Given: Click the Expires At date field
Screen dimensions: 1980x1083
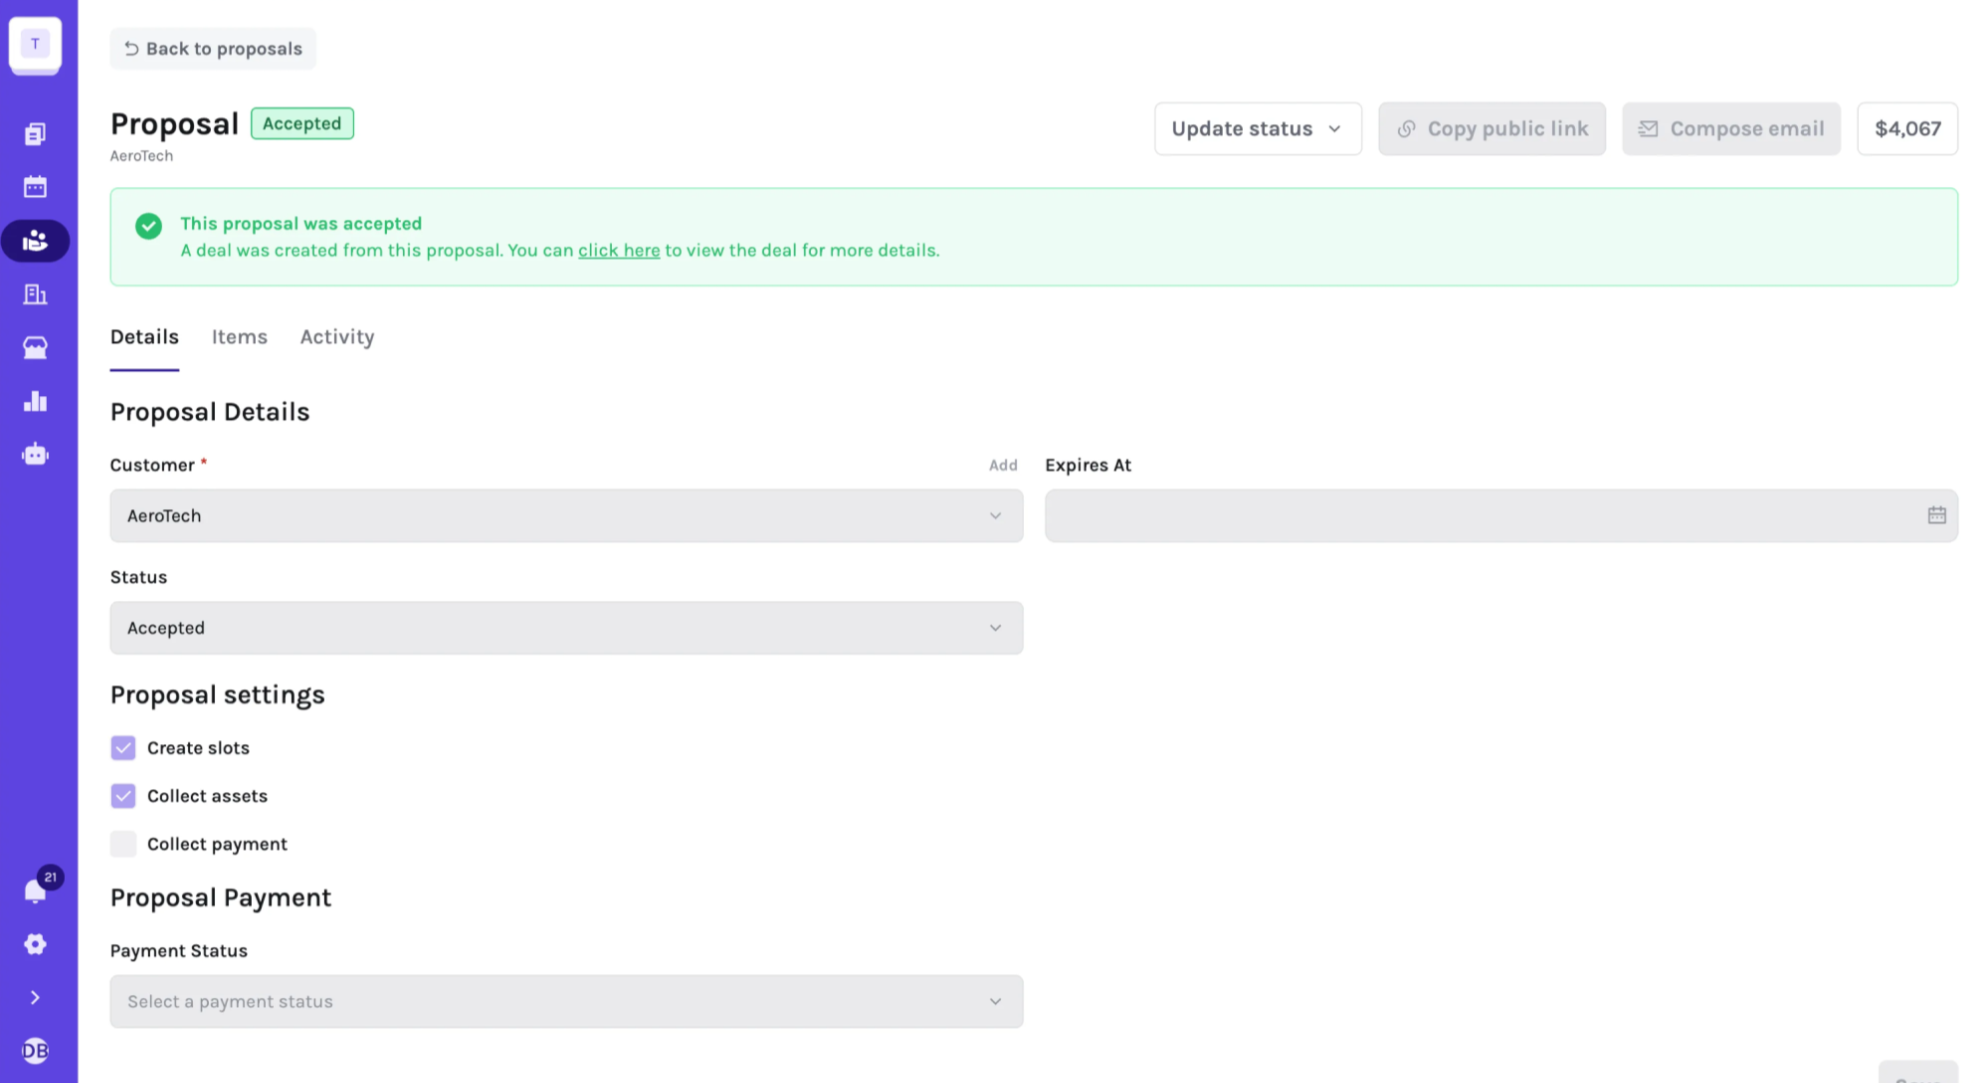Looking at the screenshot, I should click(1501, 515).
